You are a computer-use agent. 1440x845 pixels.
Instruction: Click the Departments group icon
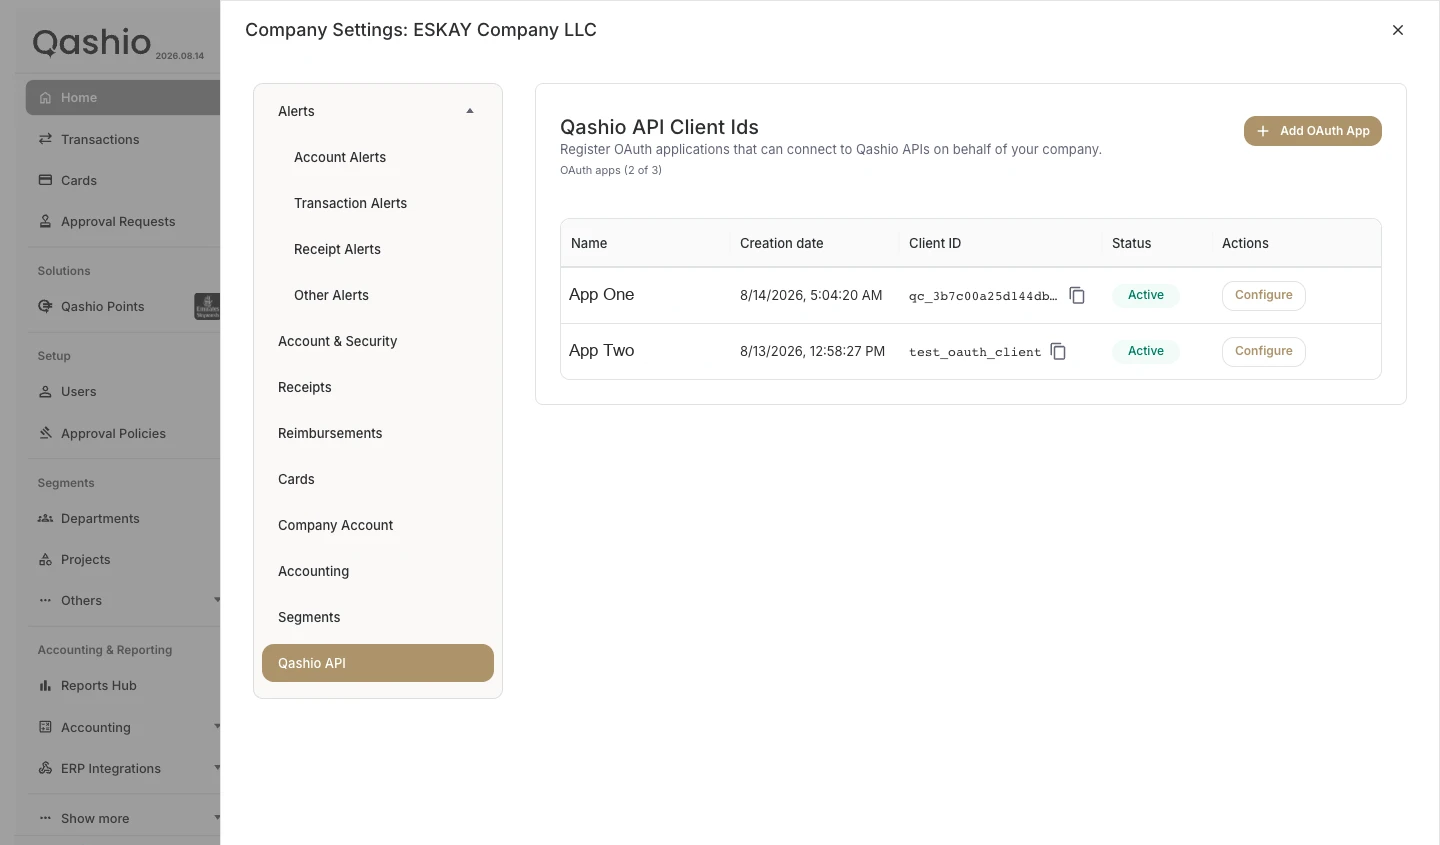pyautogui.click(x=45, y=518)
